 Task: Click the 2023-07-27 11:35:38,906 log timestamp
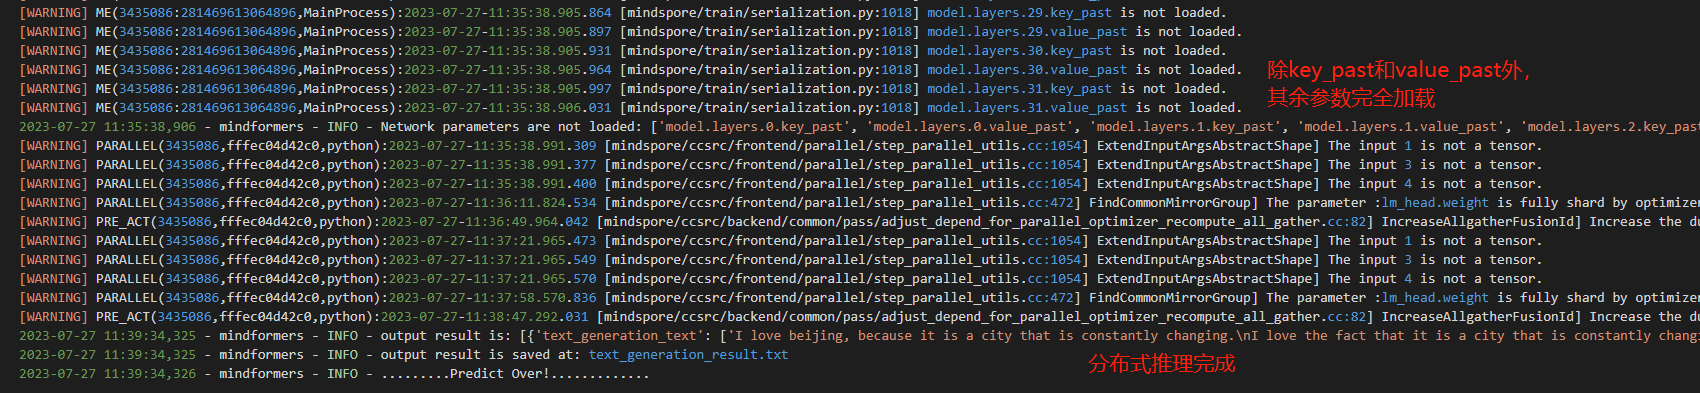(x=107, y=127)
